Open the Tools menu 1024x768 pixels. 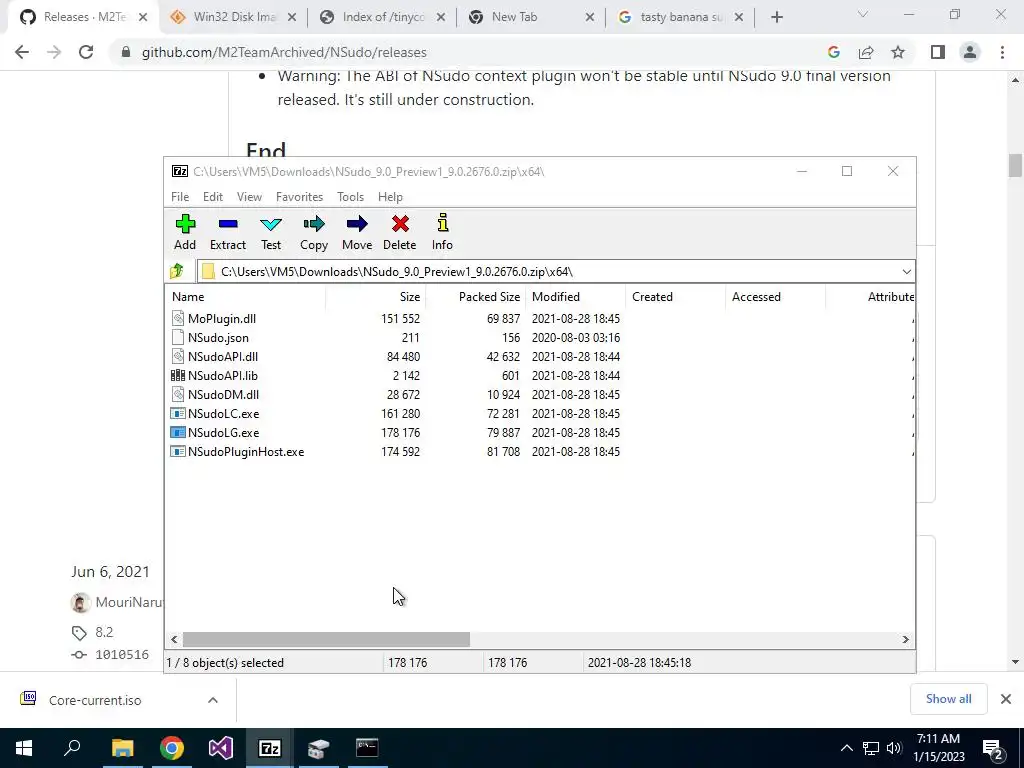click(351, 197)
